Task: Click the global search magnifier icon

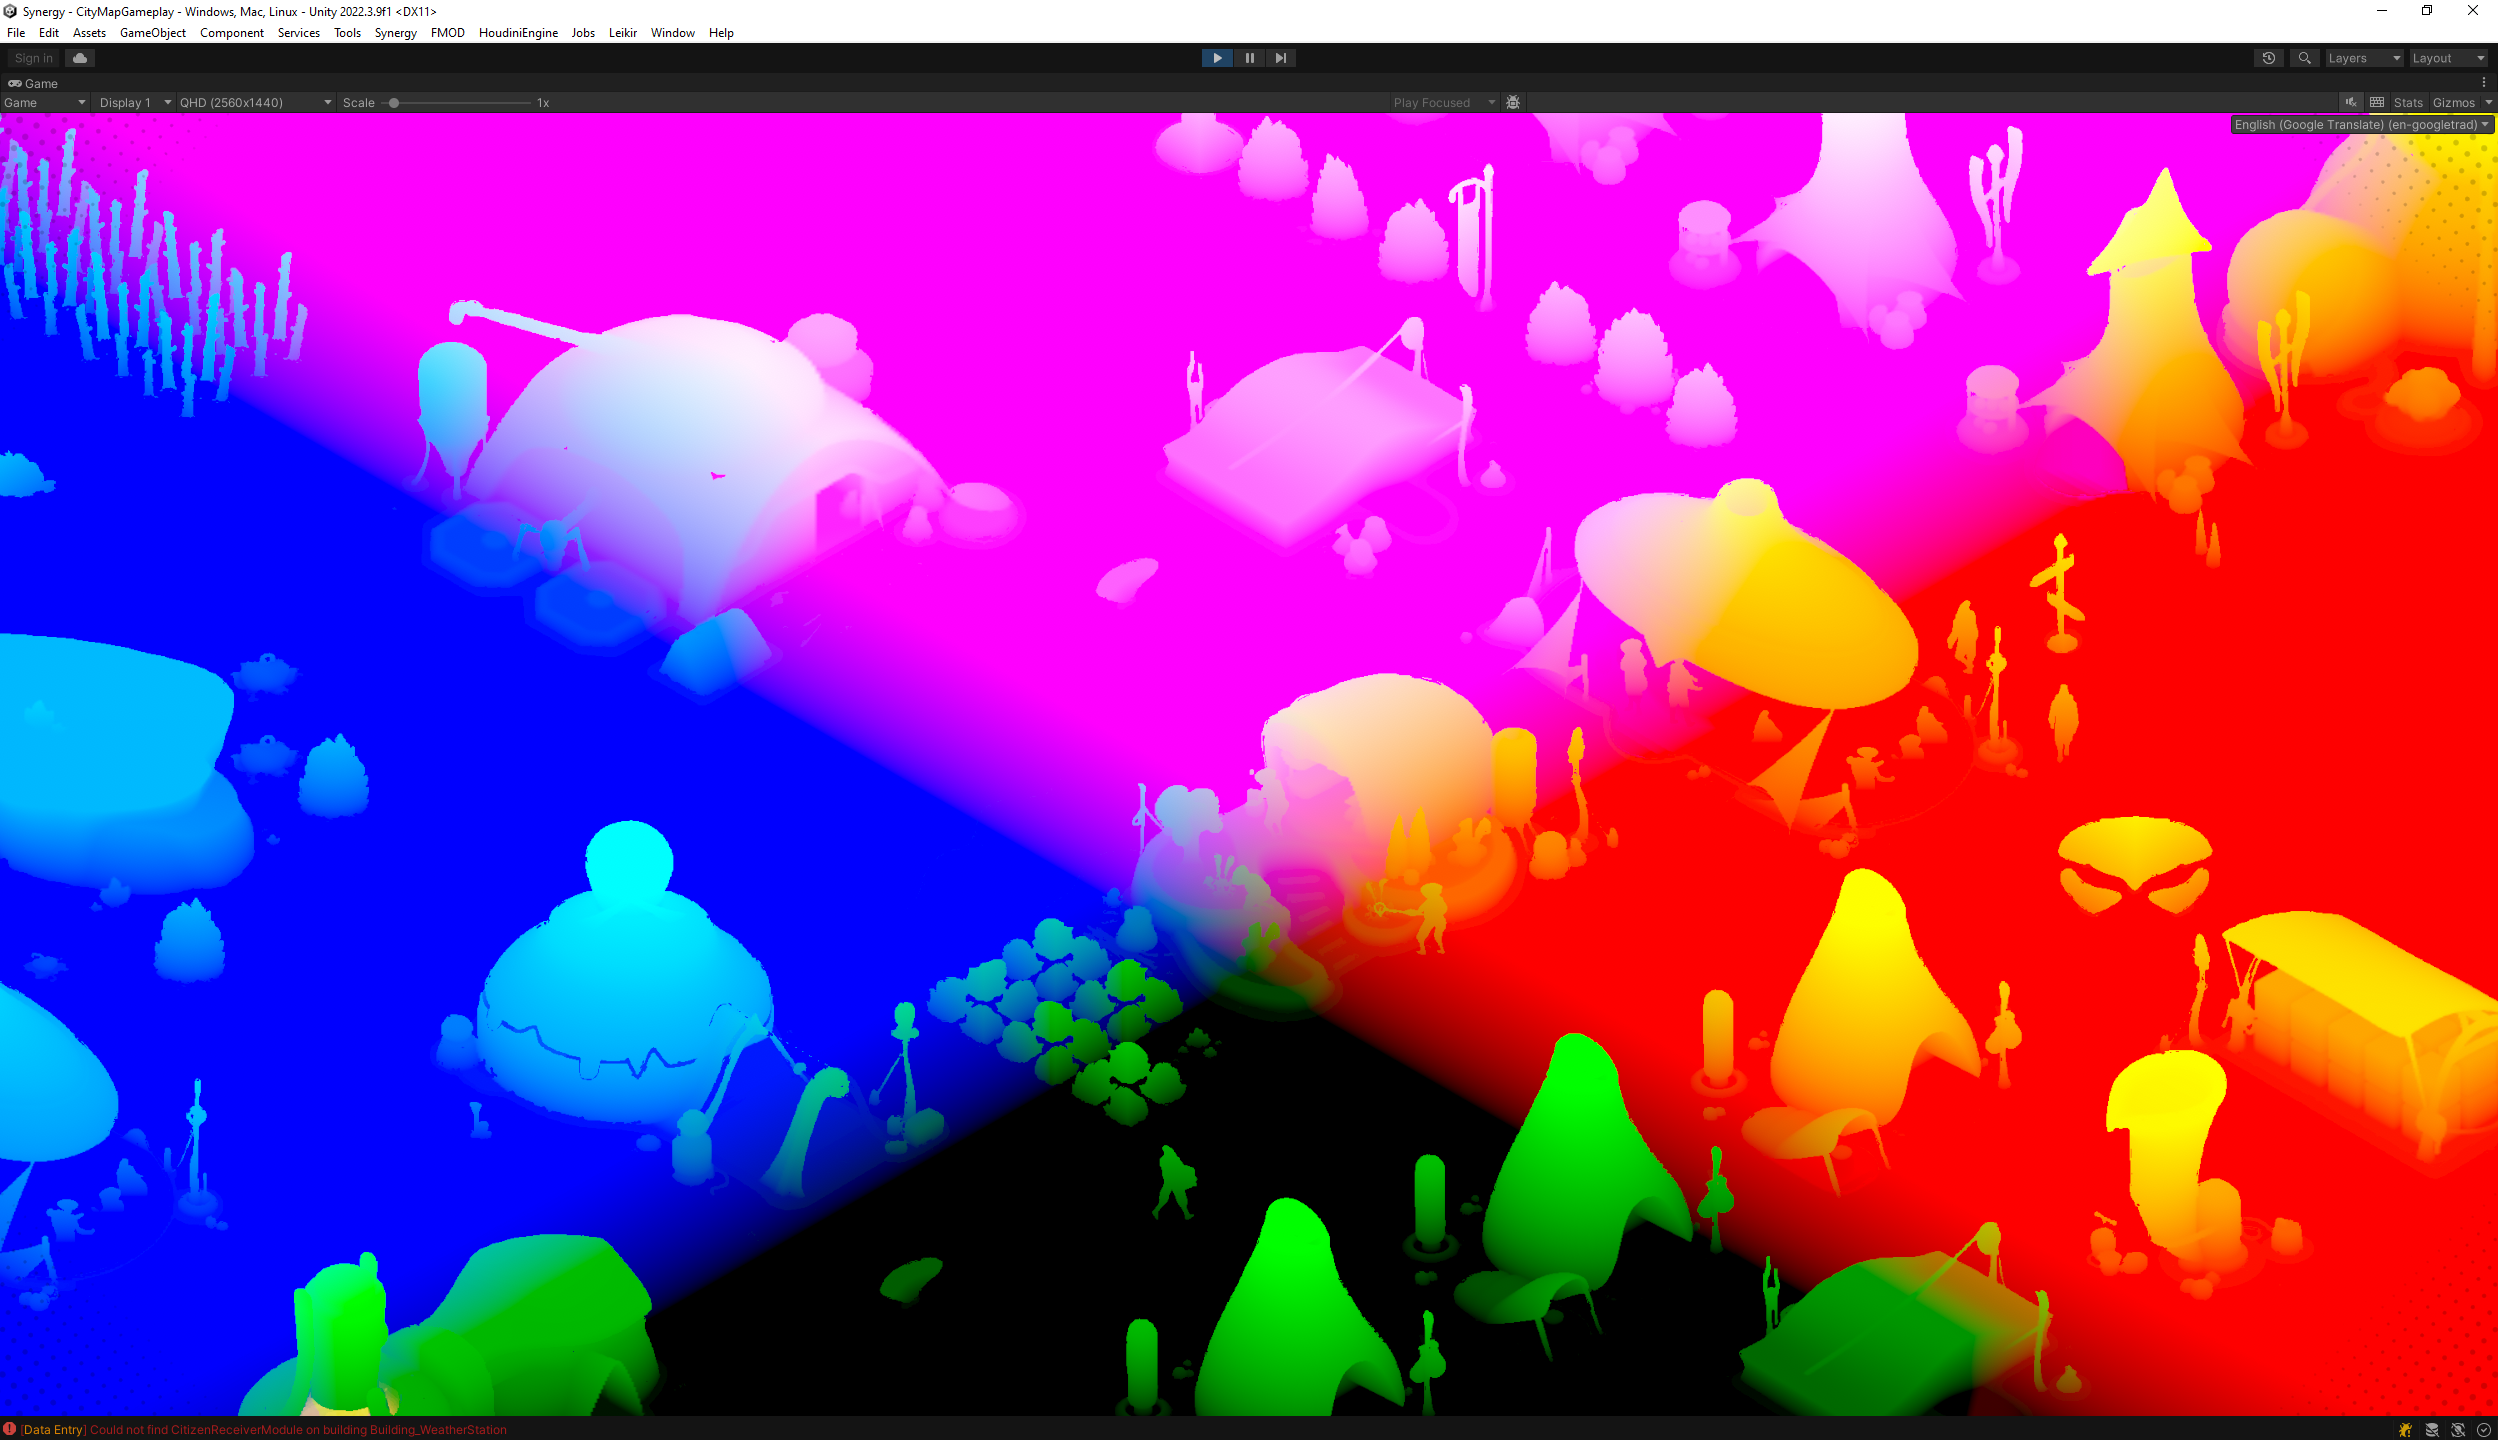Action: coord(2304,58)
